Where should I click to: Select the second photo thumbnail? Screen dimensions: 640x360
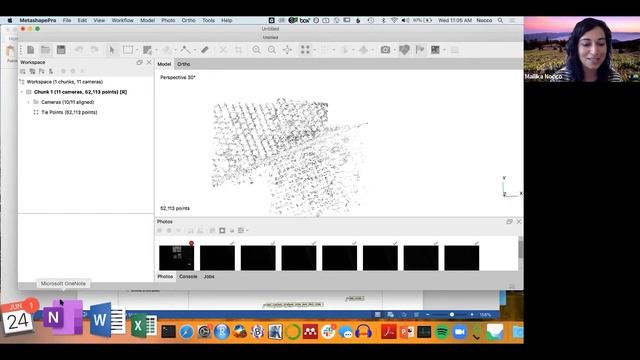(x=217, y=258)
